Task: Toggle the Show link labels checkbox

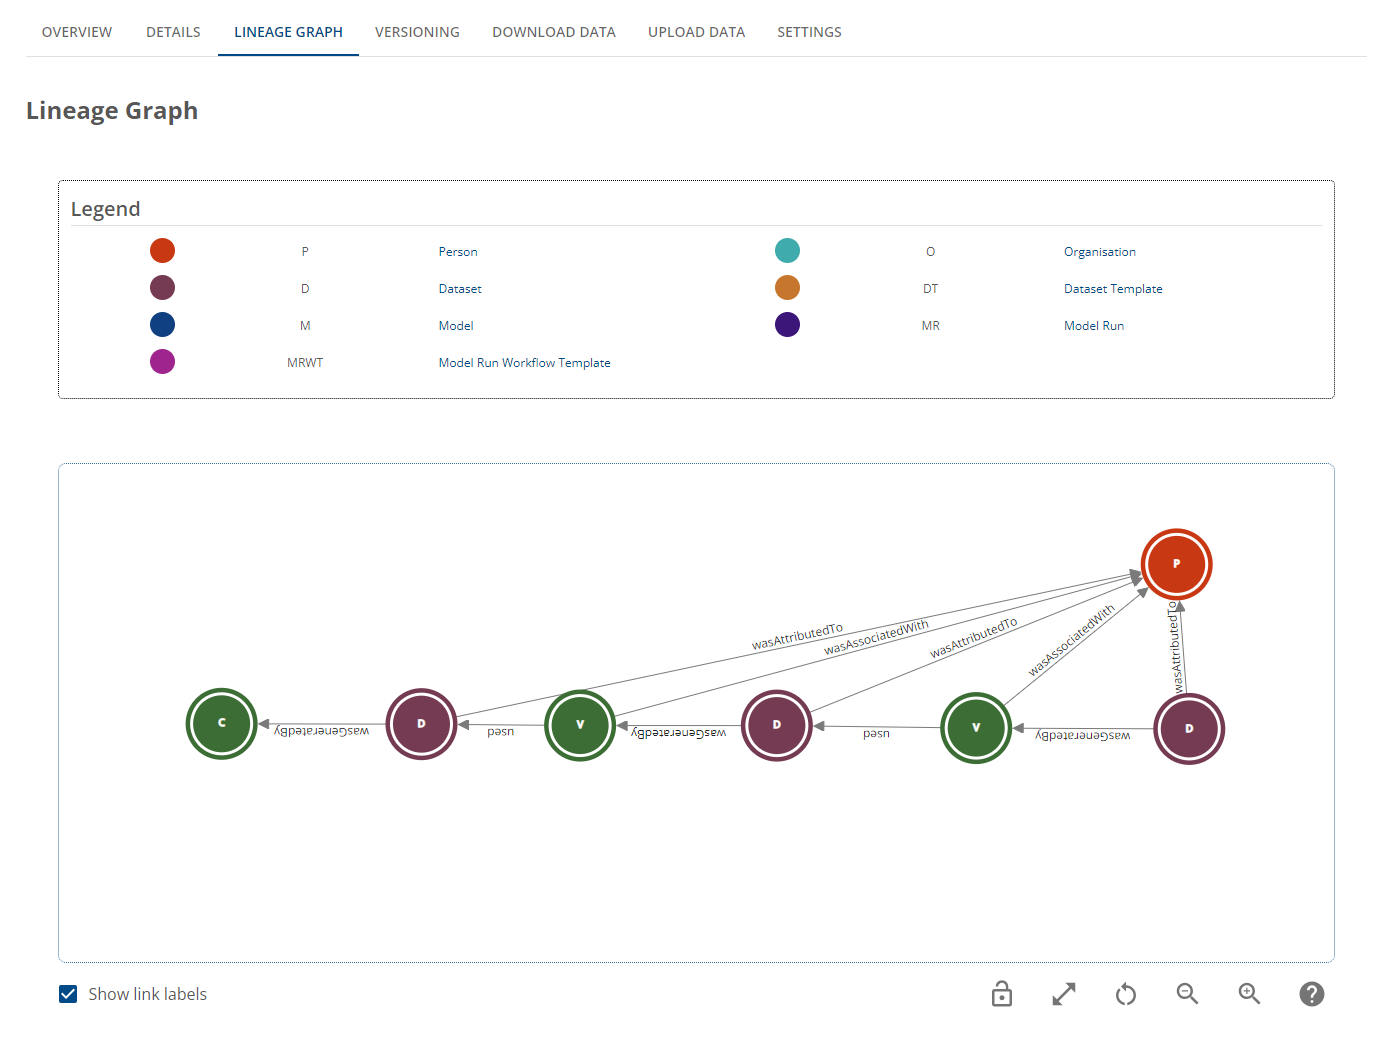Action: point(68,994)
